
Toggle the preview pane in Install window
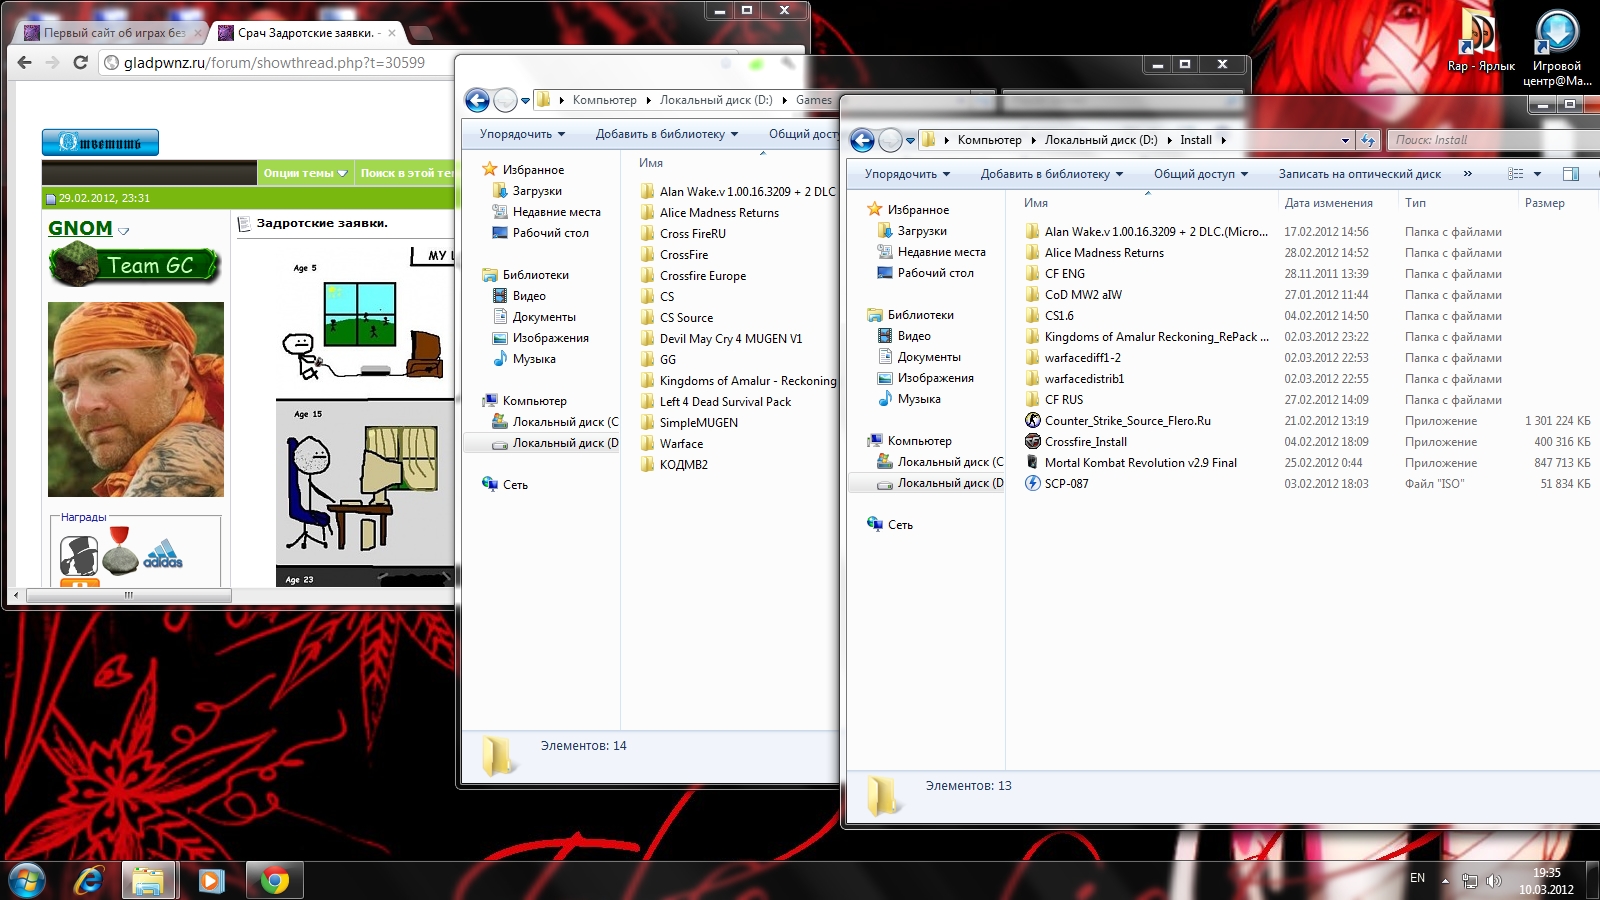tap(1571, 174)
